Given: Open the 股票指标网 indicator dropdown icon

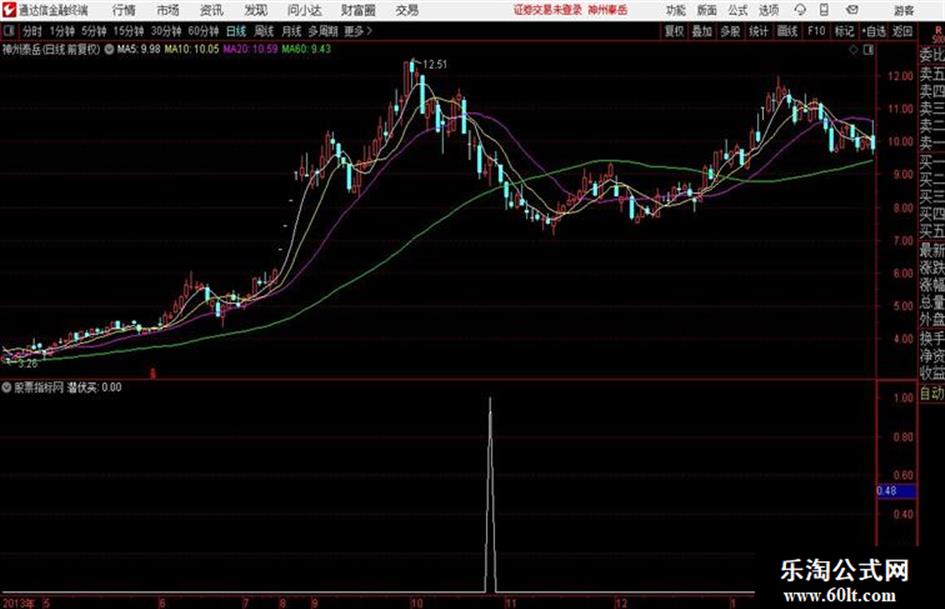Looking at the screenshot, I should 7,387.
